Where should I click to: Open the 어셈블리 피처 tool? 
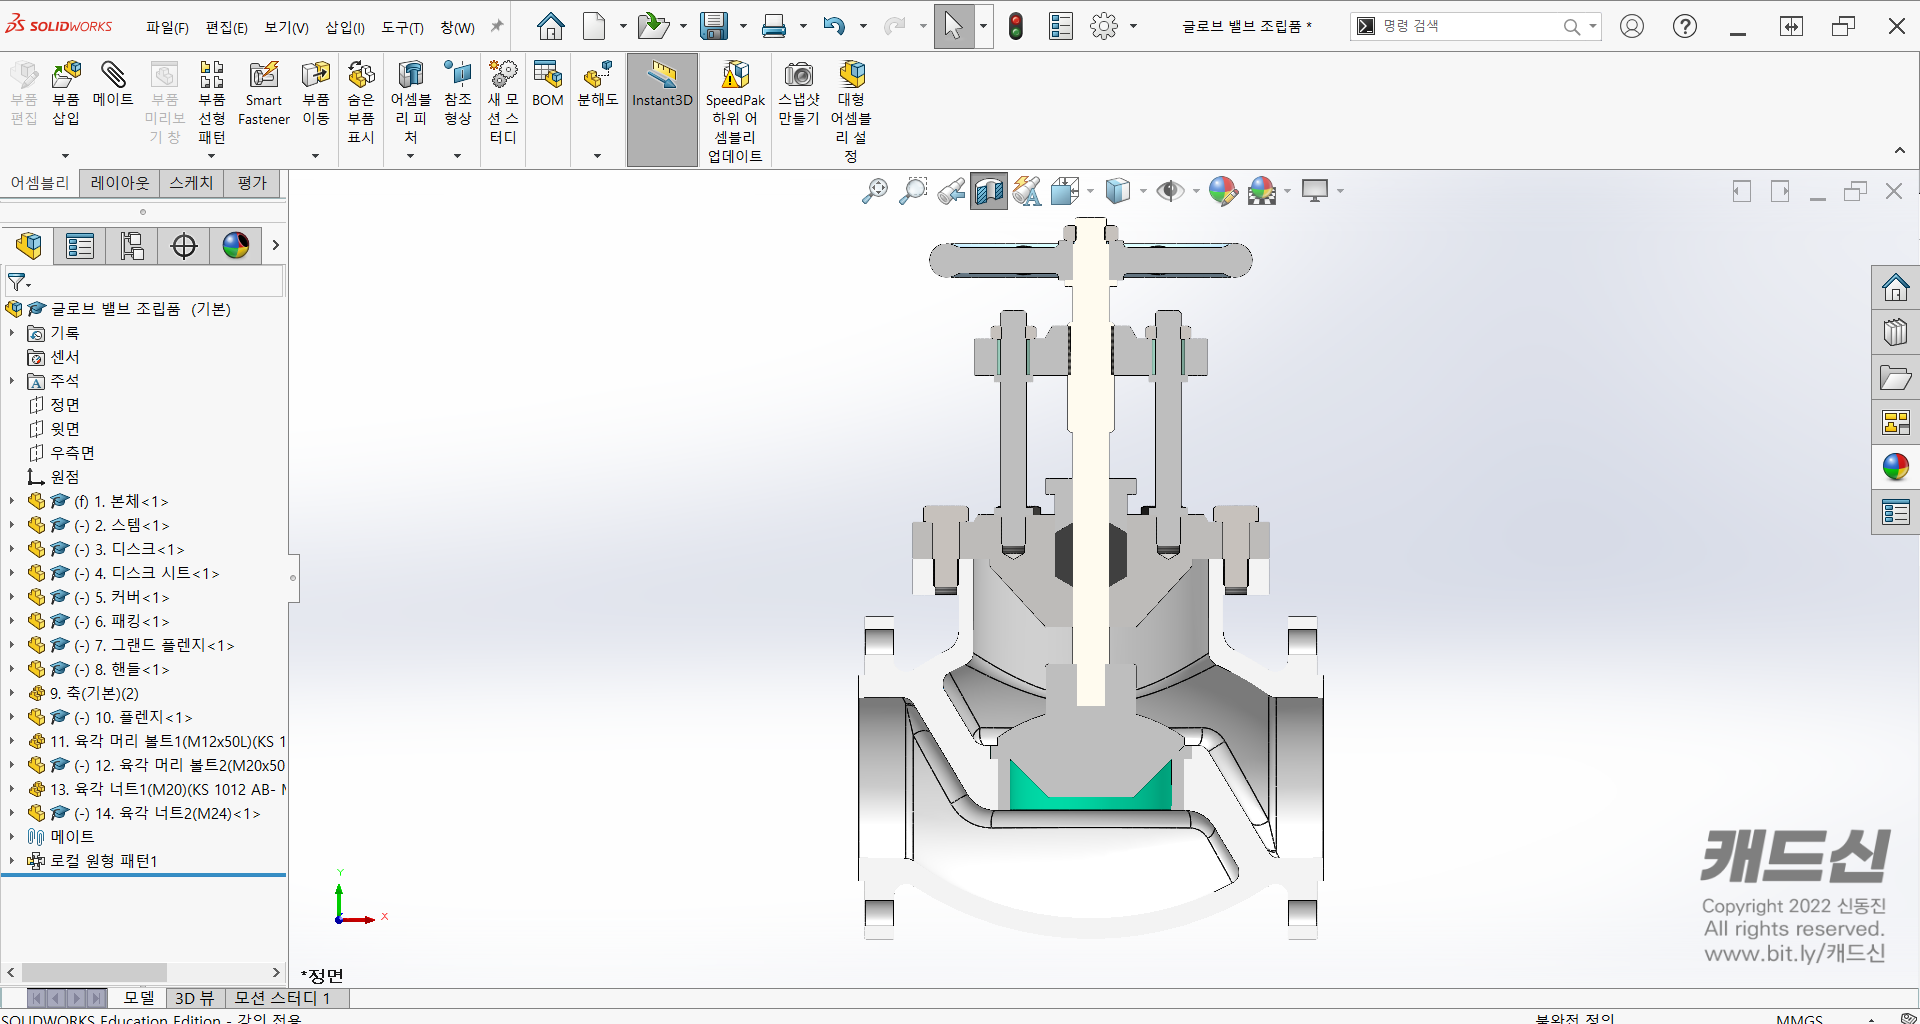pyautogui.click(x=410, y=75)
